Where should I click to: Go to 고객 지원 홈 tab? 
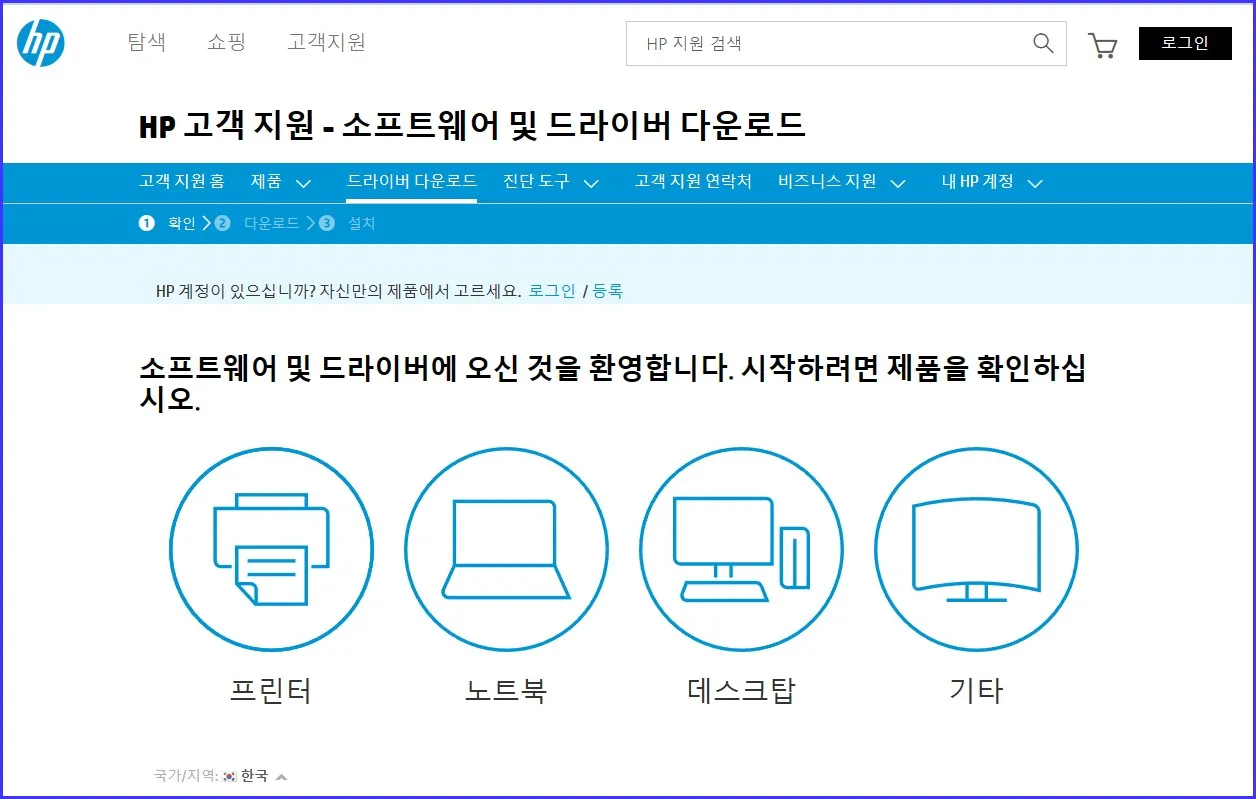click(x=182, y=181)
